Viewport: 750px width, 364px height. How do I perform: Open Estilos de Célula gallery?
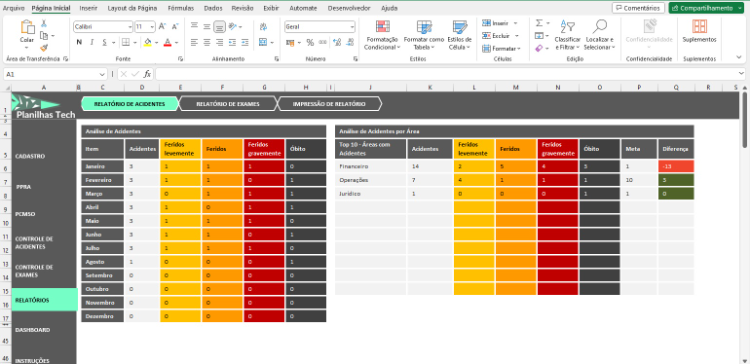tap(460, 36)
